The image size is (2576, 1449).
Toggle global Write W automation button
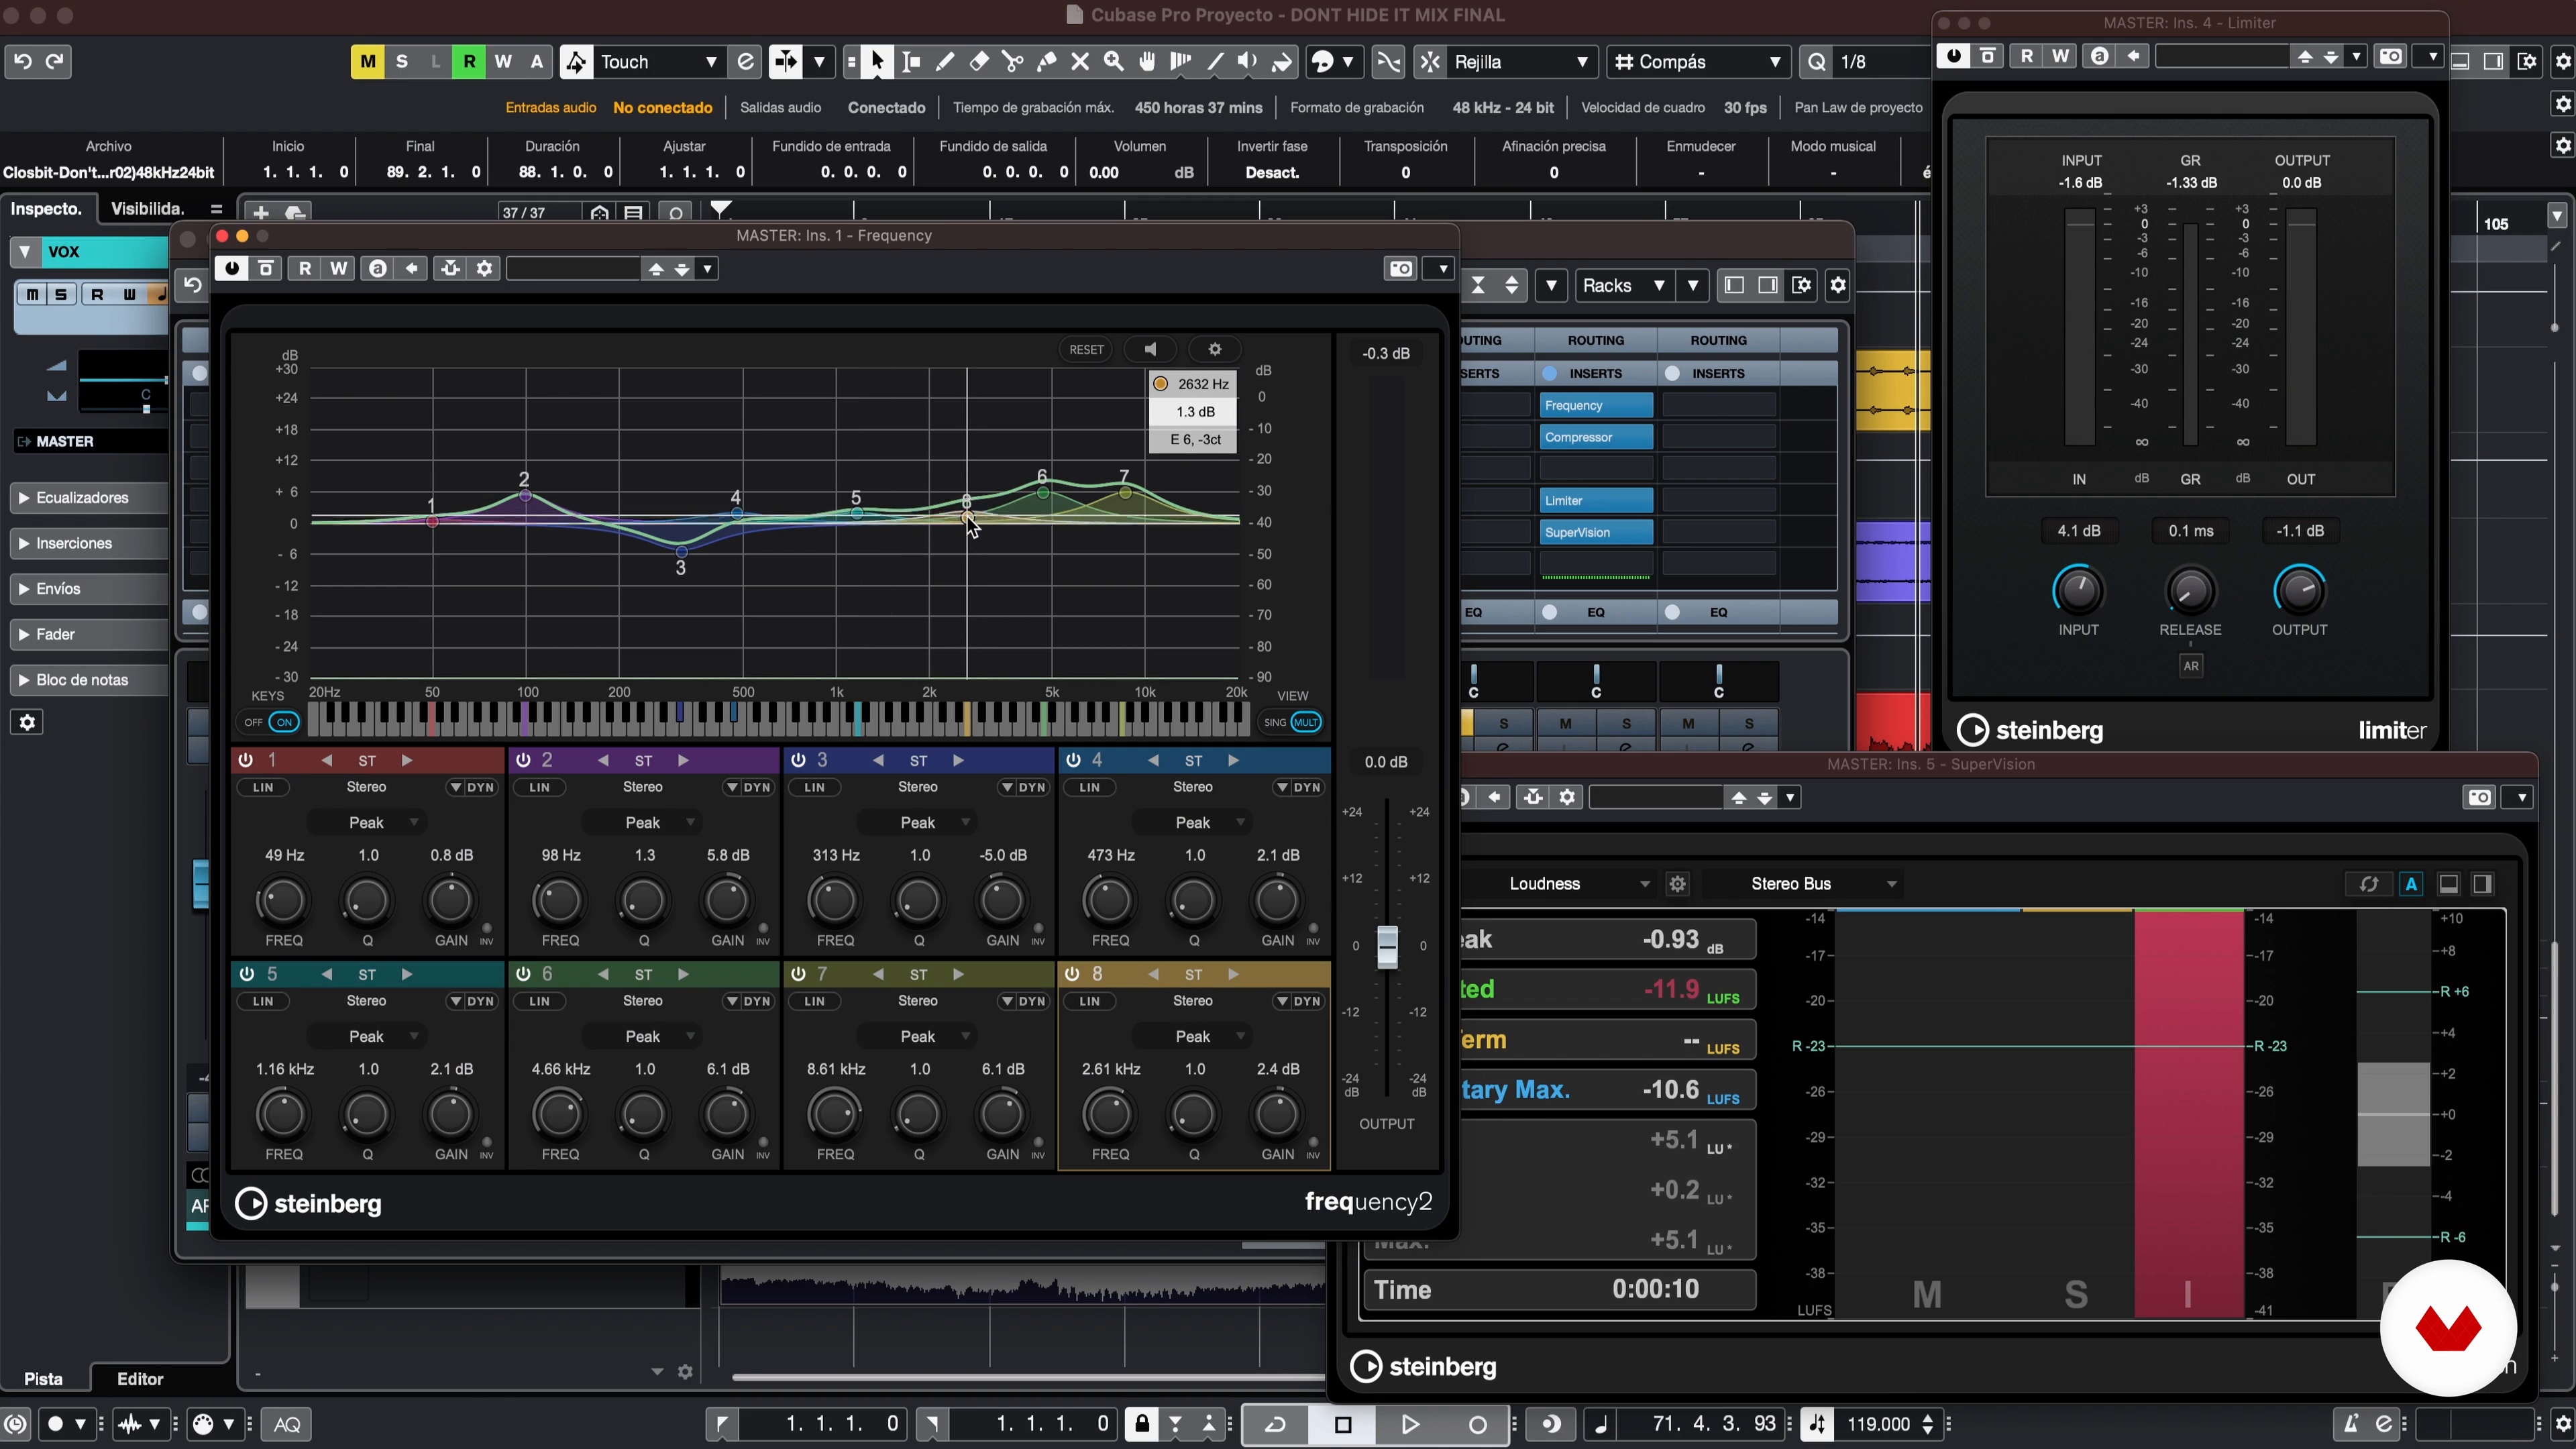503,61
